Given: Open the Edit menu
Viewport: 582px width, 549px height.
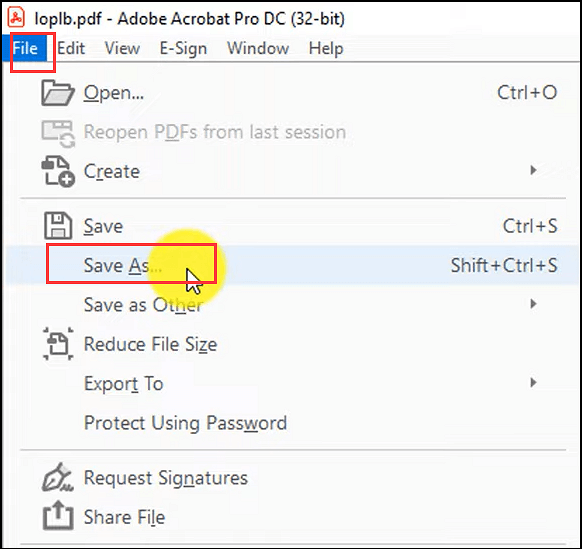Looking at the screenshot, I should 71,49.
